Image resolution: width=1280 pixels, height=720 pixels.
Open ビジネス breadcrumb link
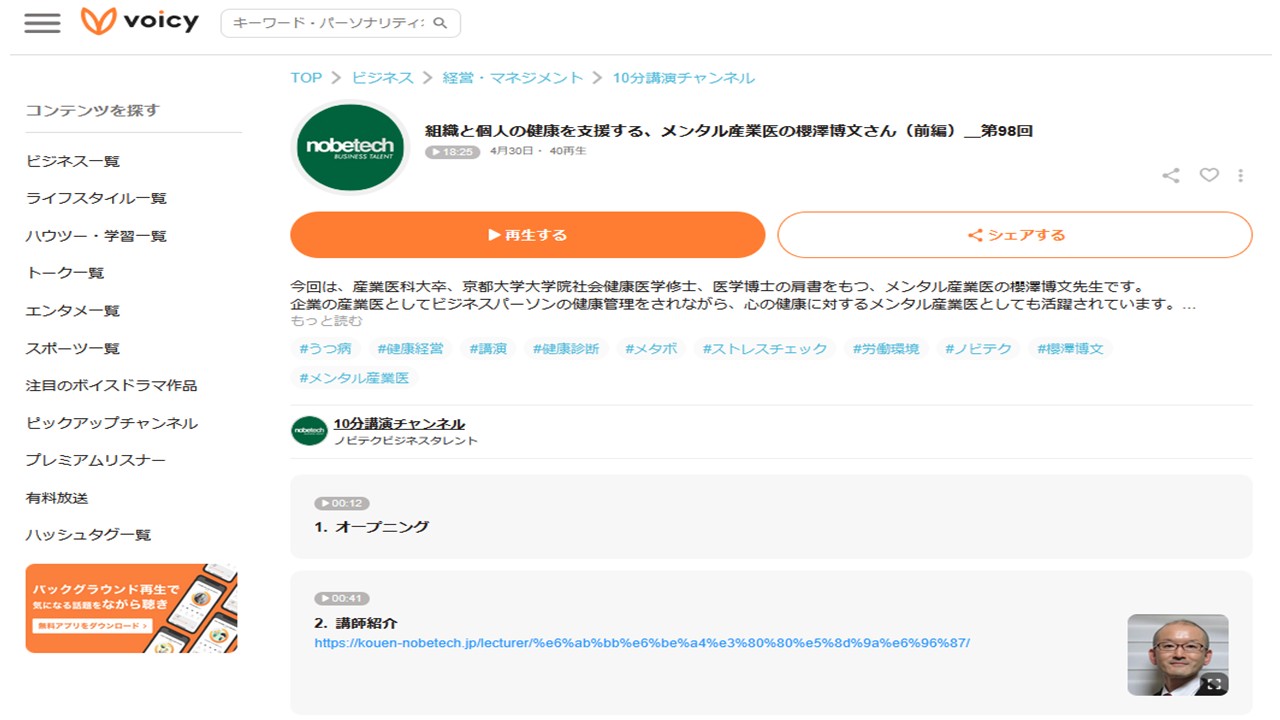[382, 78]
